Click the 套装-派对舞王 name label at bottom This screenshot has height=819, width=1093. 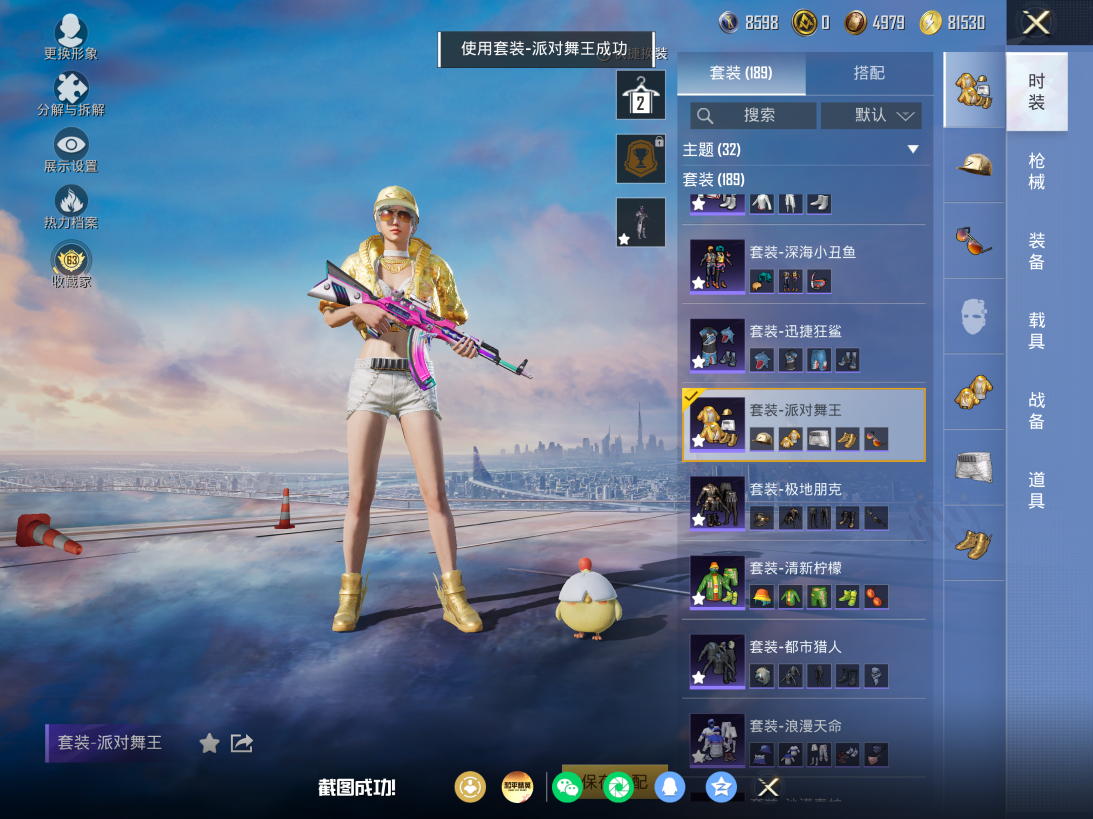[109, 743]
